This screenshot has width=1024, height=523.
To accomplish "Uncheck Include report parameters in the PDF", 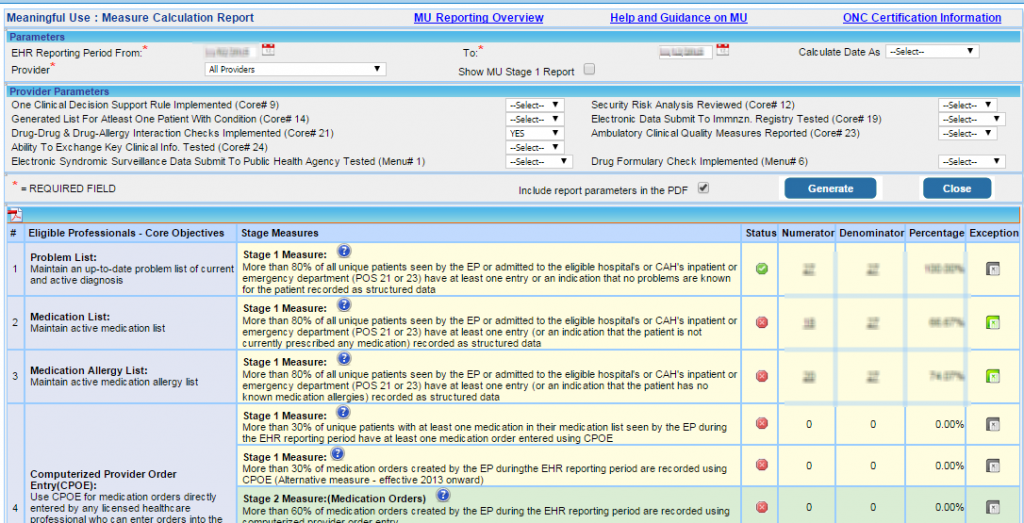I will (703, 187).
